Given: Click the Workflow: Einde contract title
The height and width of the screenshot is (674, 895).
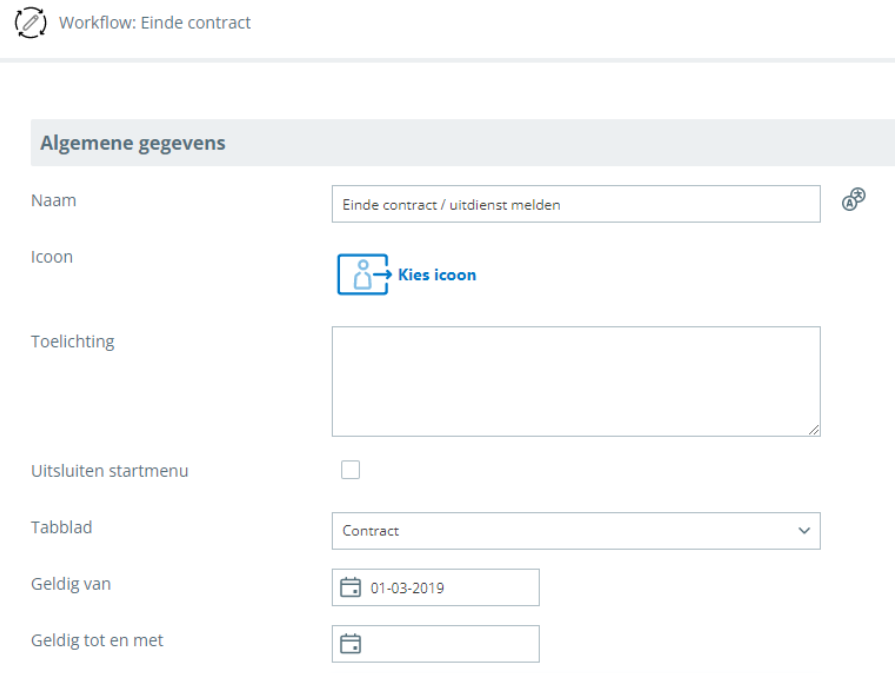Looking at the screenshot, I should tap(155, 22).
